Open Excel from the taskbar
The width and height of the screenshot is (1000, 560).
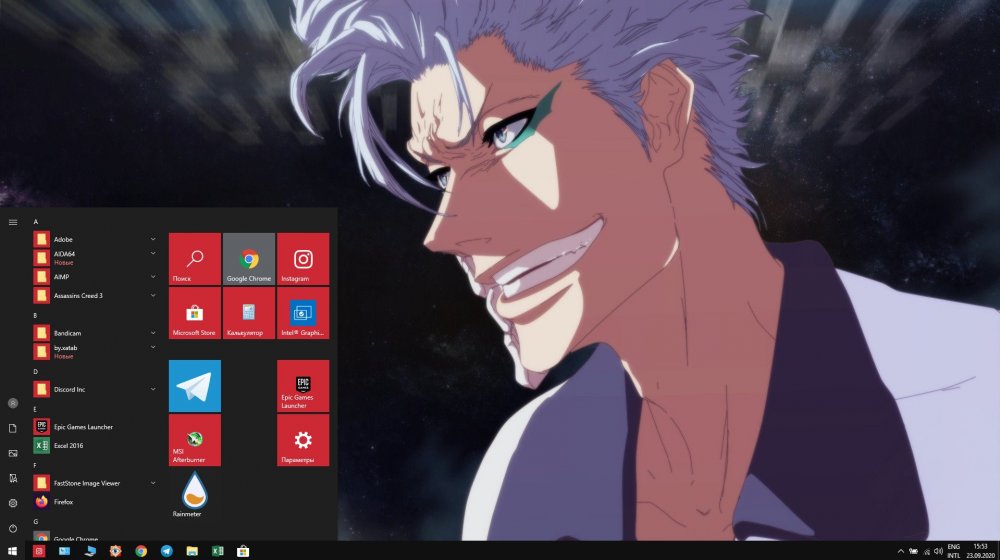point(217,551)
